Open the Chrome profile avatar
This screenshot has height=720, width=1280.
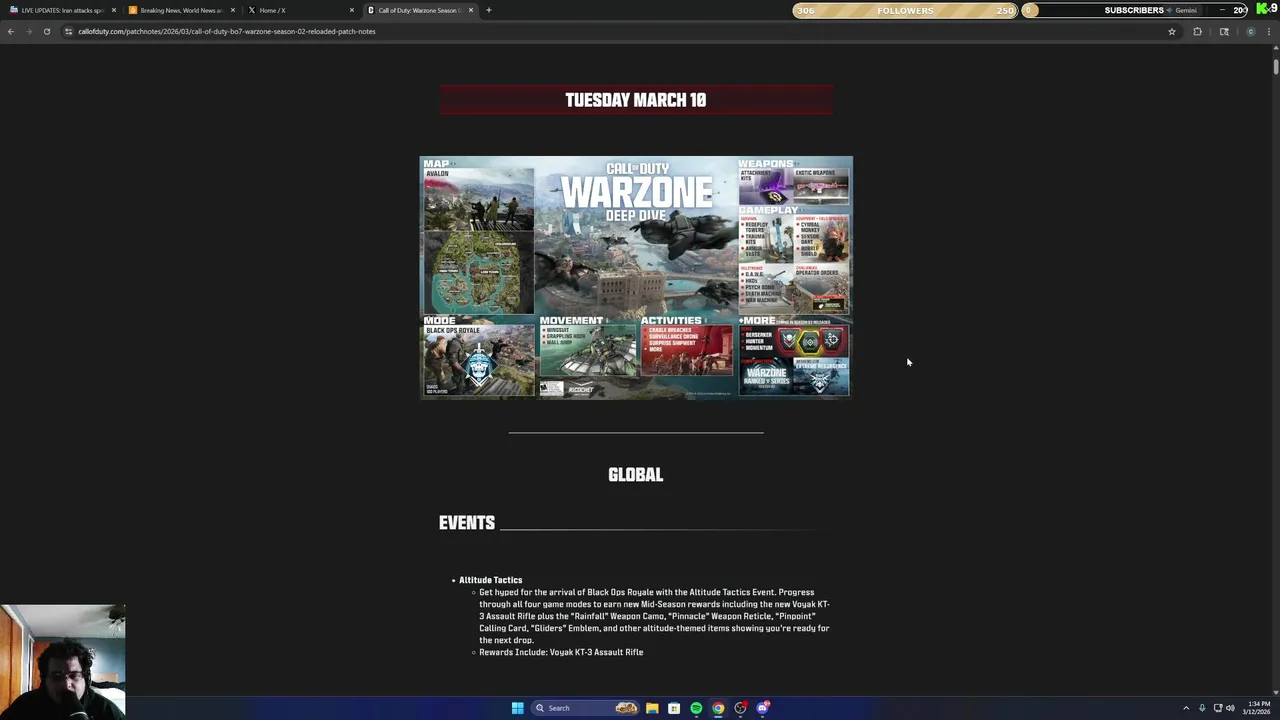[1250, 31]
